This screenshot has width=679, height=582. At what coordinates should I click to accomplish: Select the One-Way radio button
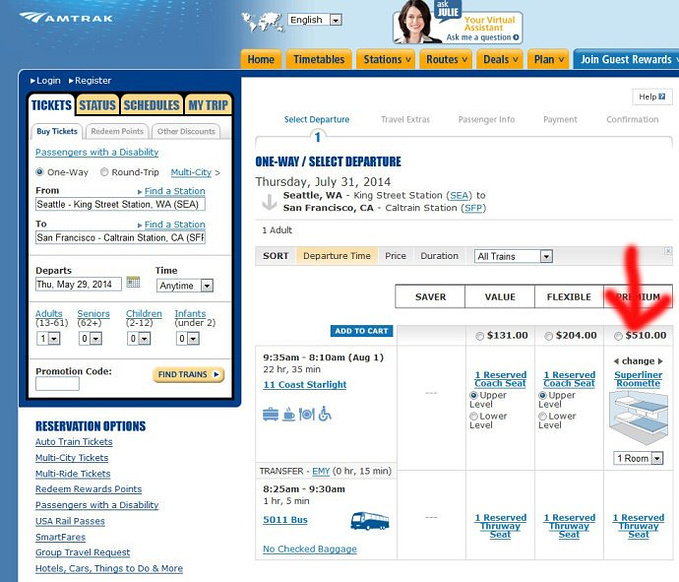[39, 172]
